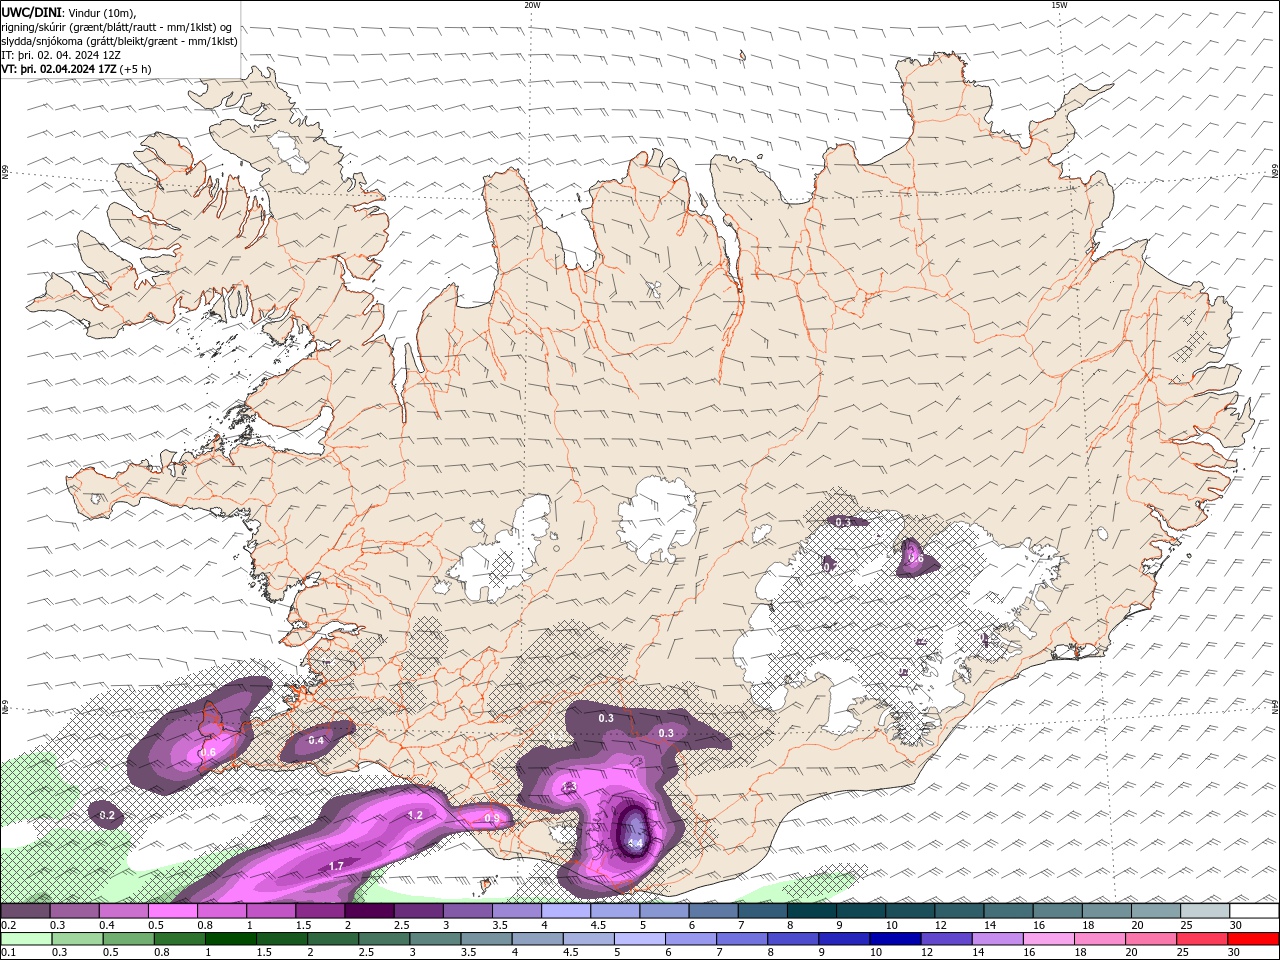The width and height of the screenshot is (1280, 960).
Task: Click the 0.4 value over Reykjanes
Action: pos(316,740)
